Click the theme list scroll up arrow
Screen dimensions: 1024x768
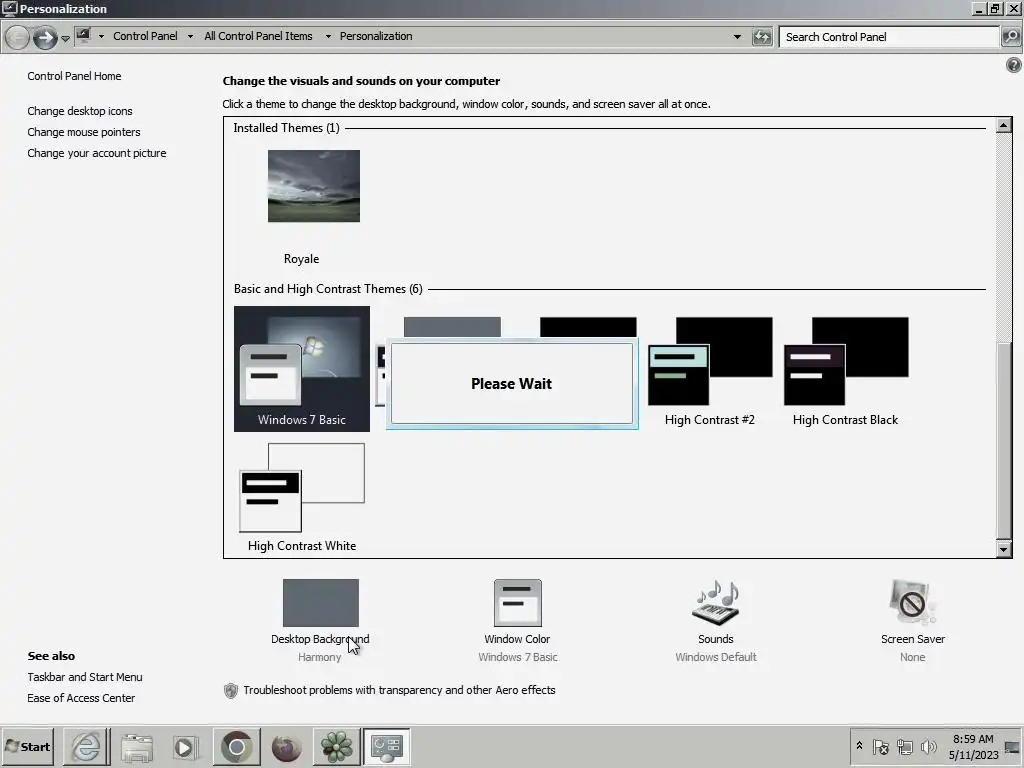1004,125
